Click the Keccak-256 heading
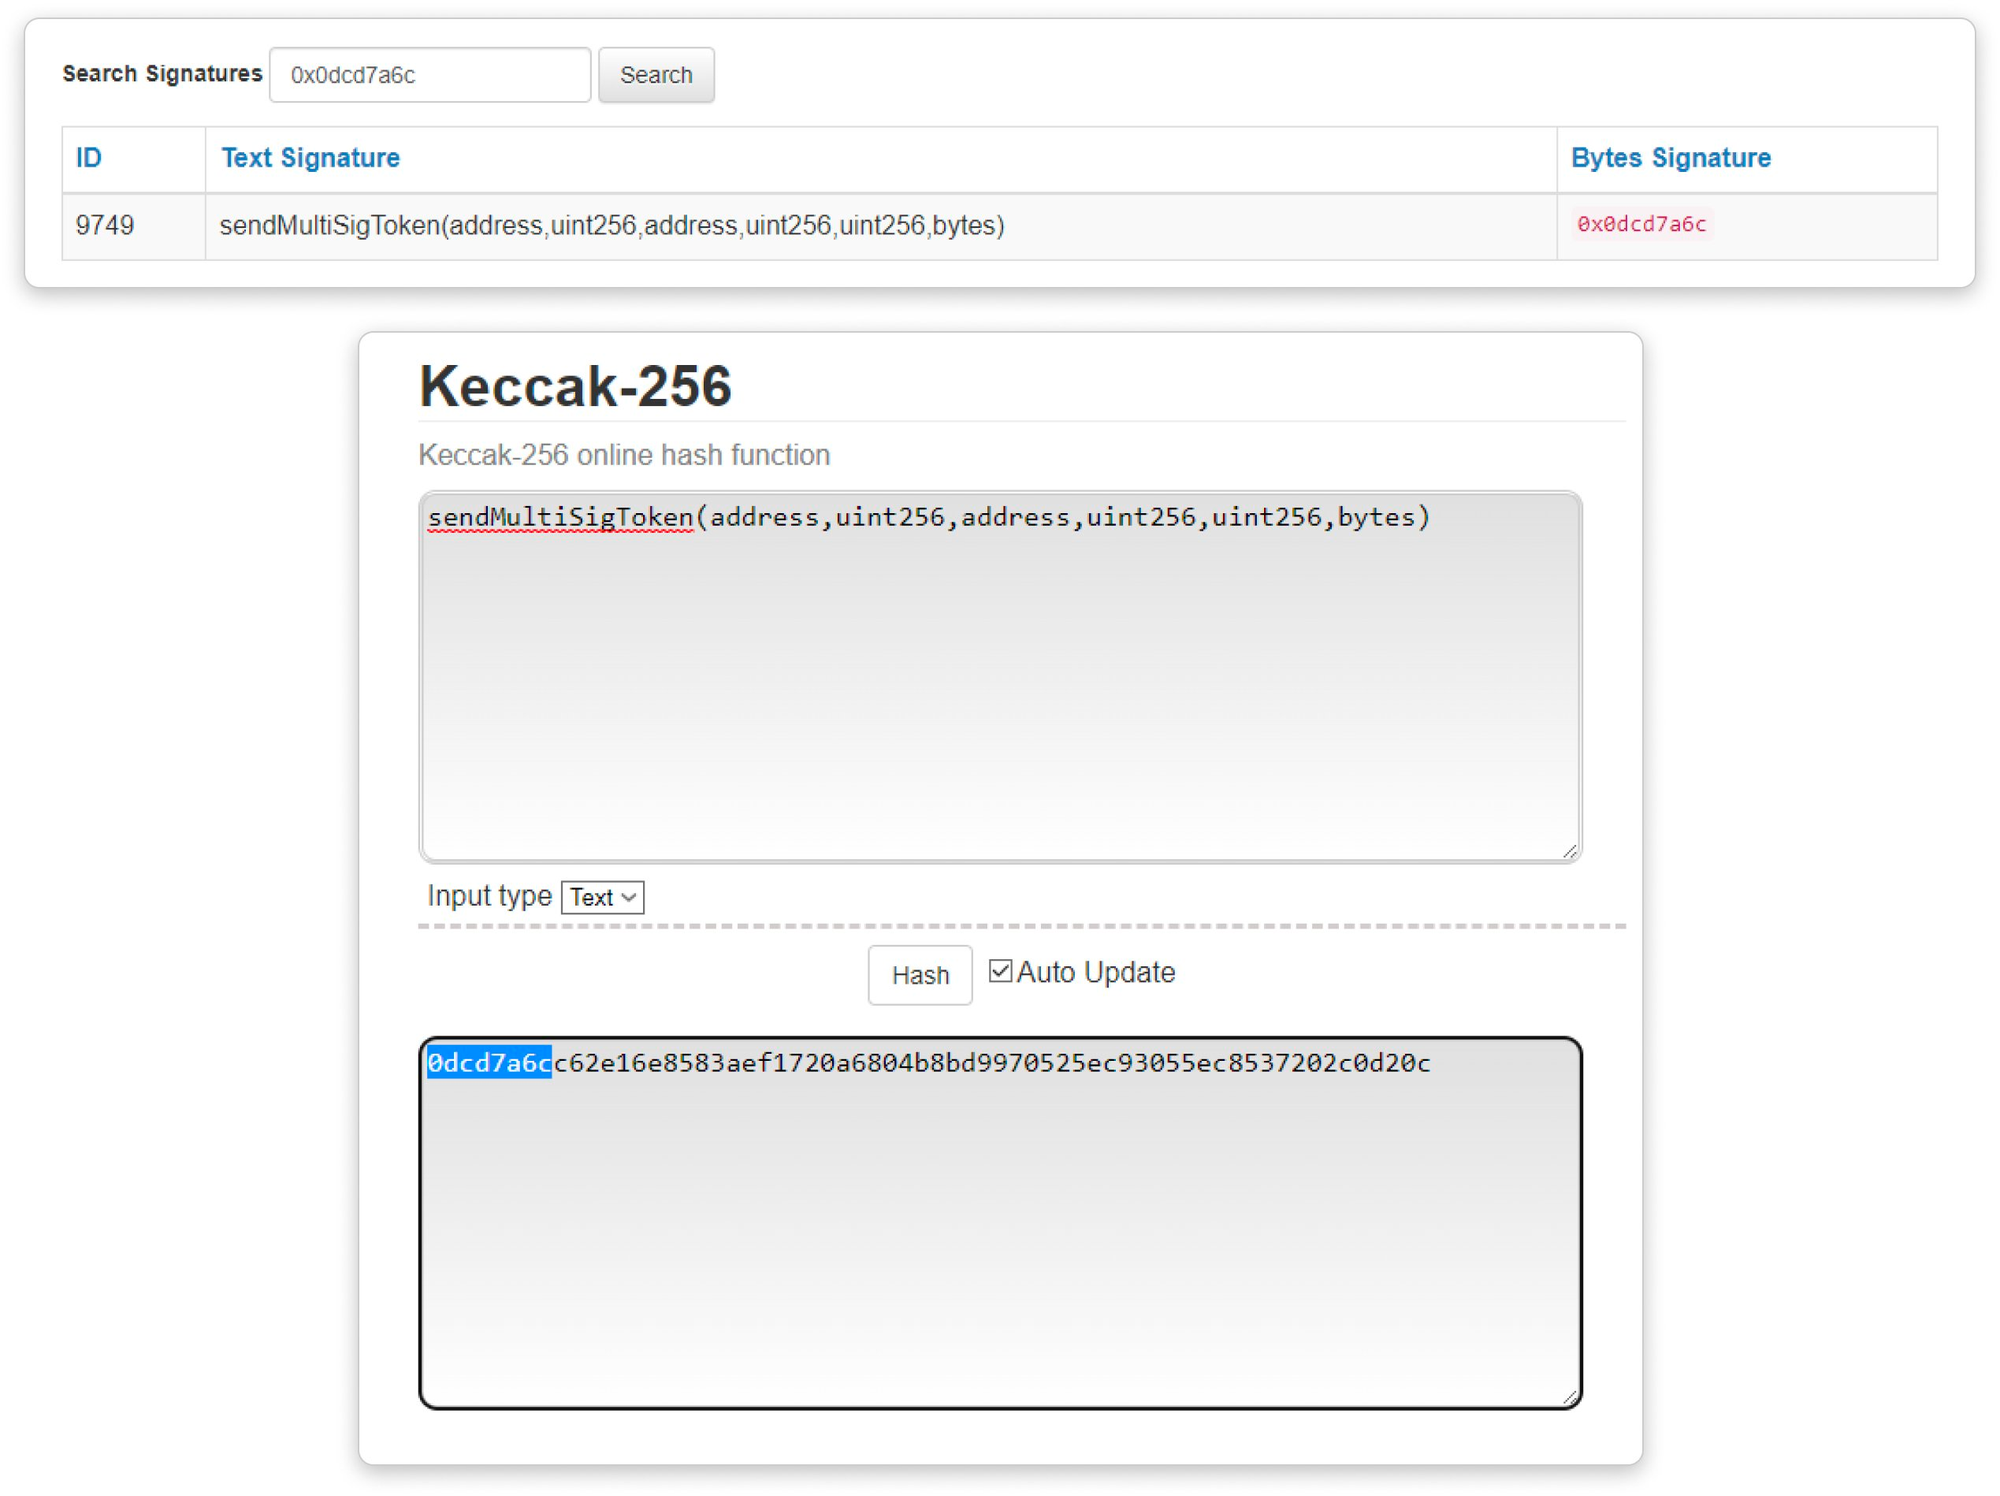 click(575, 386)
